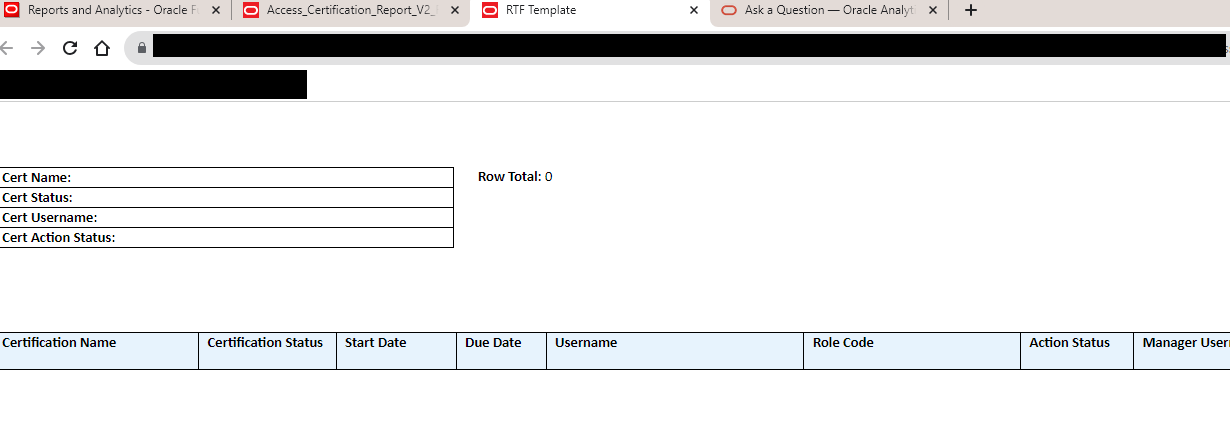
Task: Click the Cert Username row
Action: pyautogui.click(x=226, y=217)
